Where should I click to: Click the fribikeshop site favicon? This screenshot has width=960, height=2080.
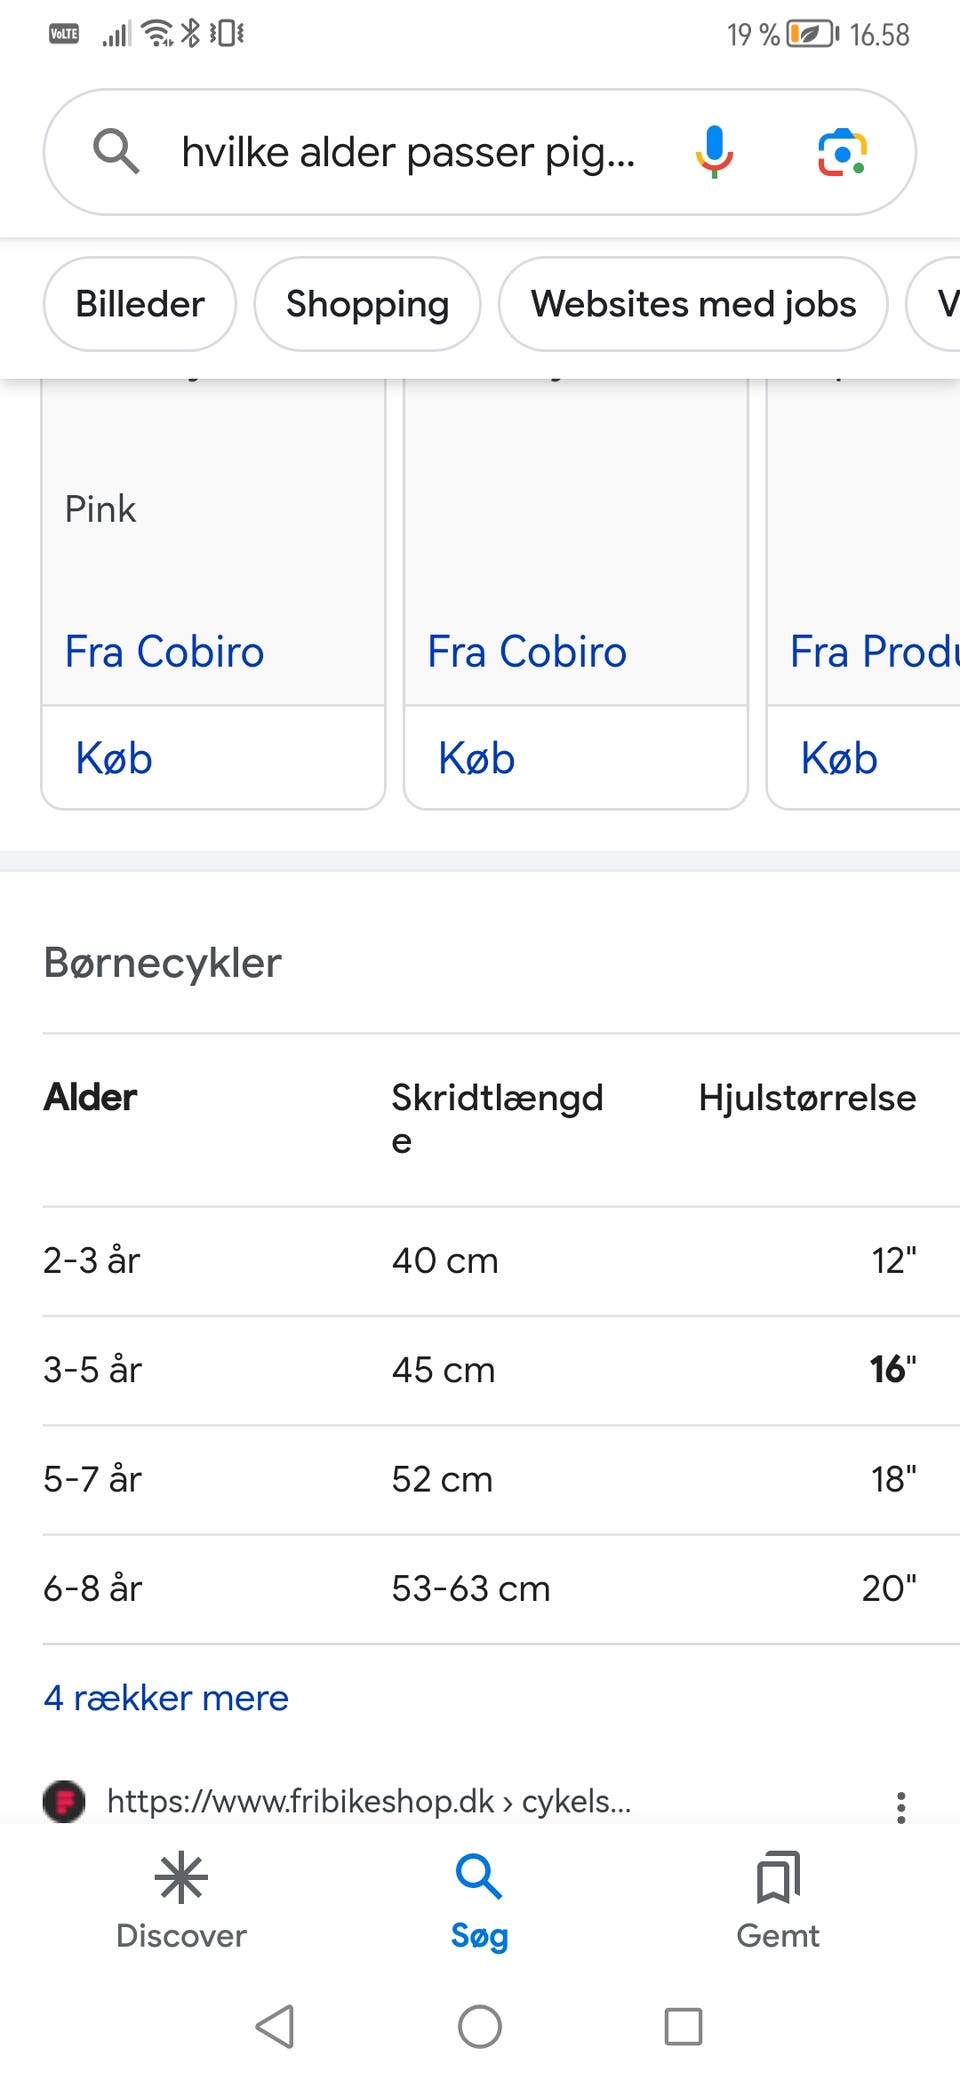[x=64, y=1802]
